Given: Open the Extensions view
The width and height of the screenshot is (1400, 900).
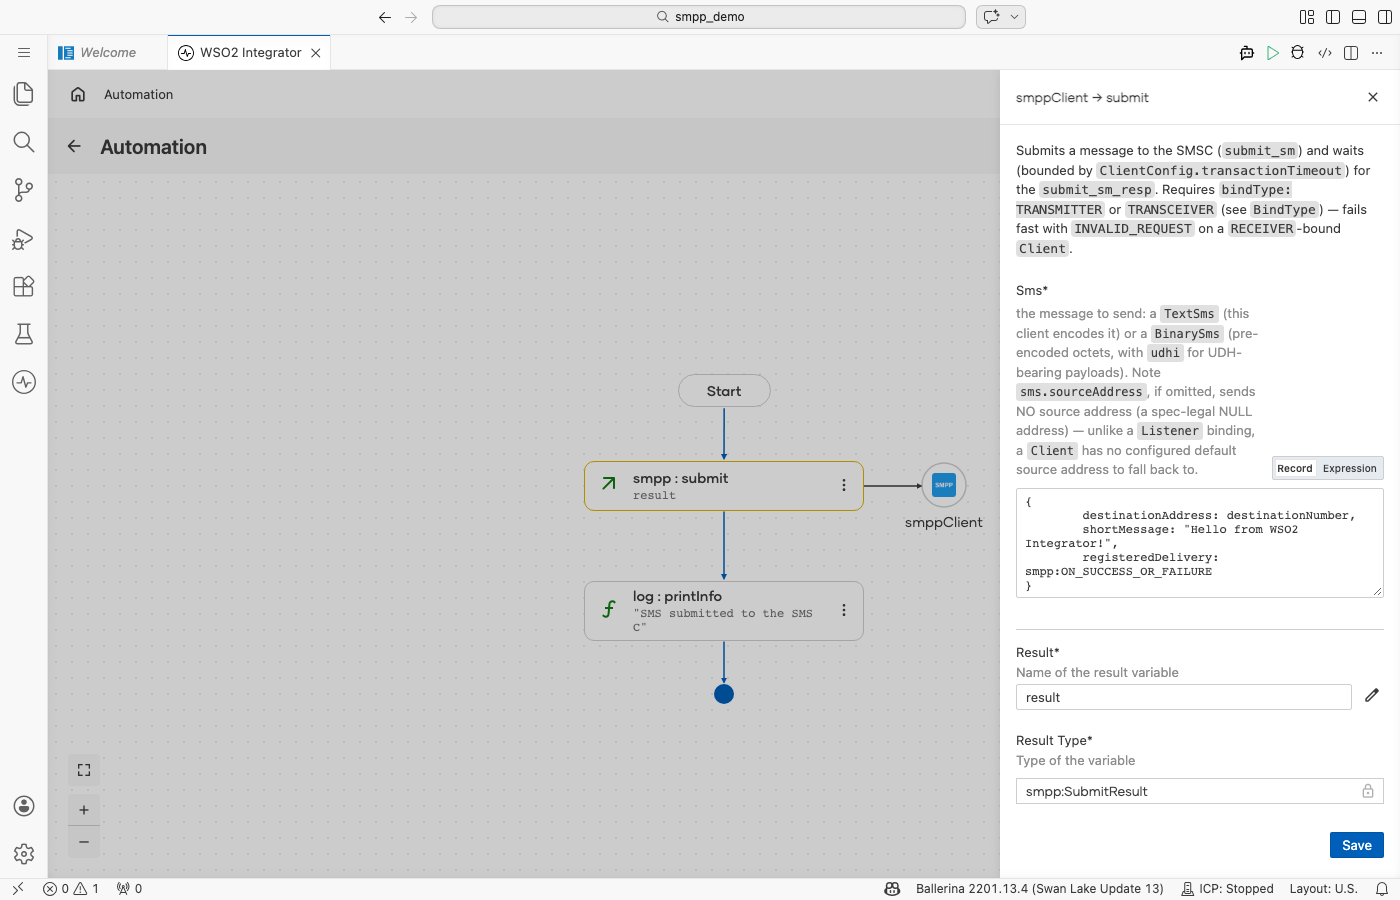Looking at the screenshot, I should click(24, 286).
